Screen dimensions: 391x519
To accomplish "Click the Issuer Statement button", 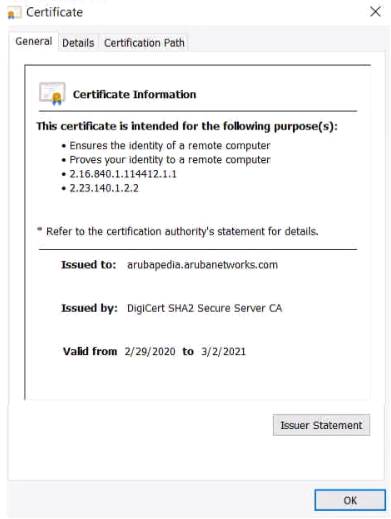I will pos(321,425).
